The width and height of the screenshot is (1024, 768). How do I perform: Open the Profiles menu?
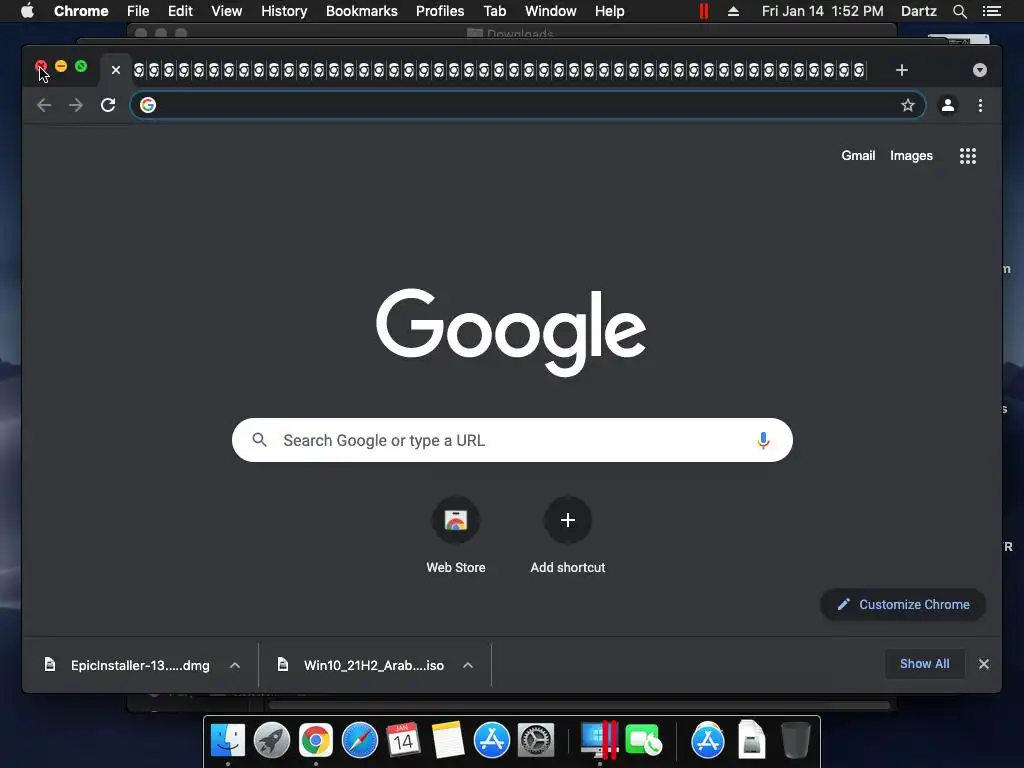[440, 11]
